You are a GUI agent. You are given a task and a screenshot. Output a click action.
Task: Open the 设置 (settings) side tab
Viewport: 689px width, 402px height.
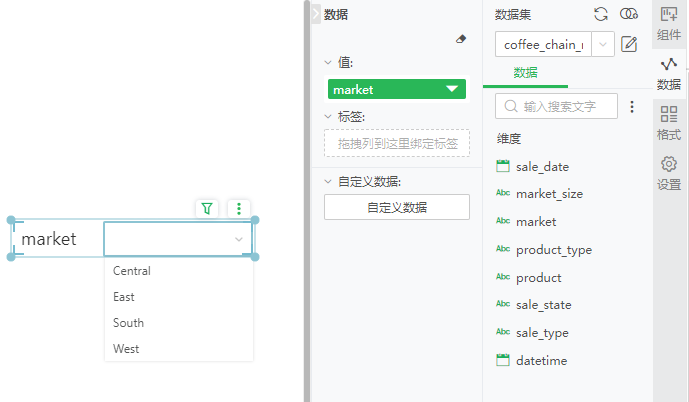(x=669, y=173)
